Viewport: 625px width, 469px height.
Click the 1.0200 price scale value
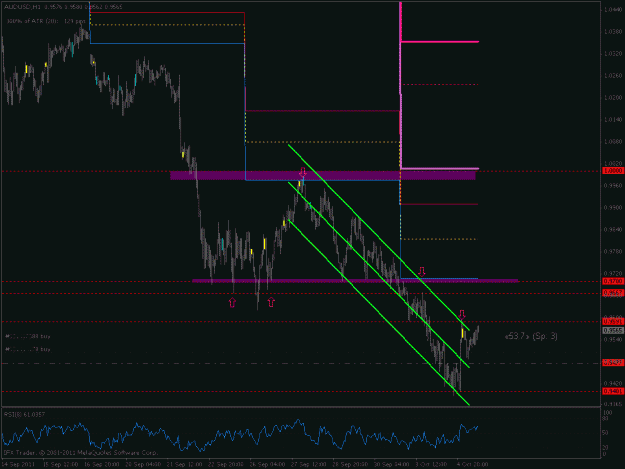[x=613, y=98]
